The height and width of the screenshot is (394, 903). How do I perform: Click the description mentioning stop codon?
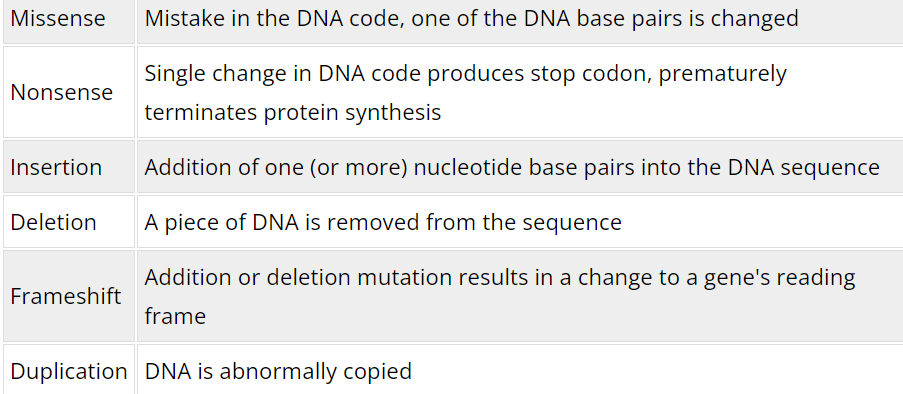[465, 92]
